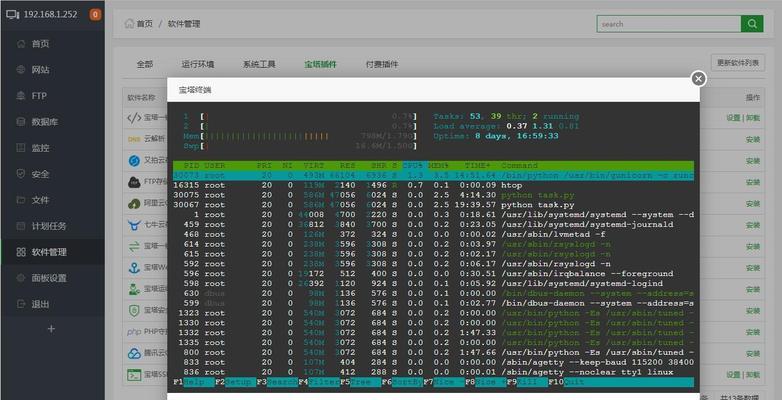
Task: Select the systemd-logind process row
Action: tap(433, 284)
